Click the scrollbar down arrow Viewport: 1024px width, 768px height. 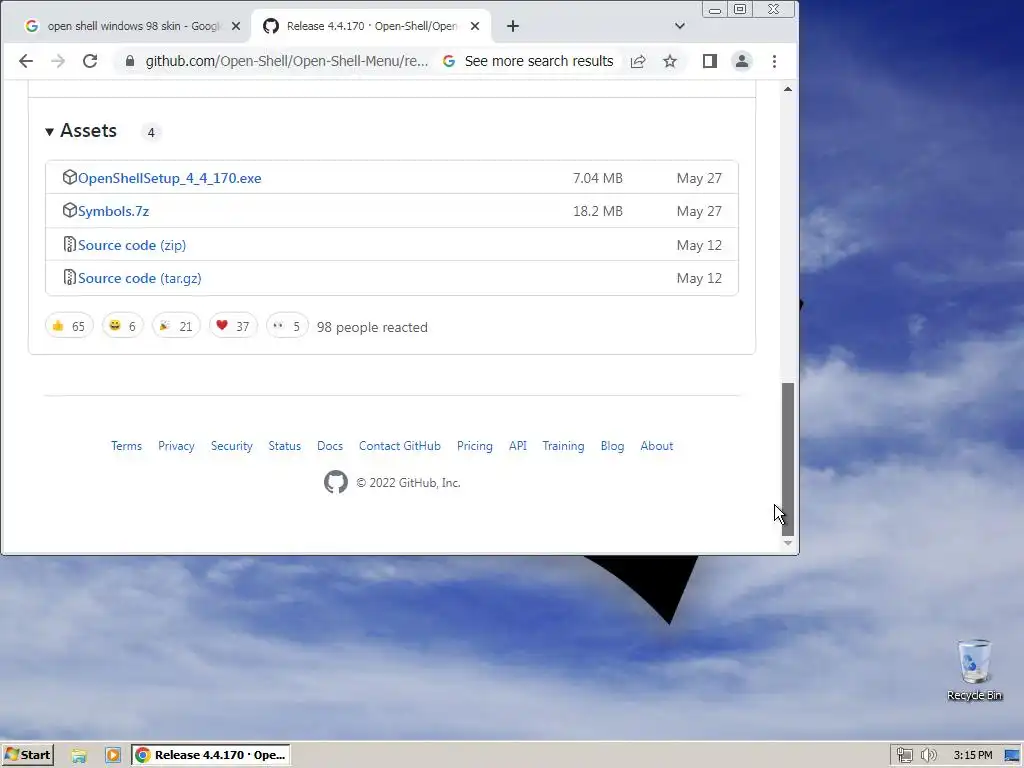(x=788, y=543)
